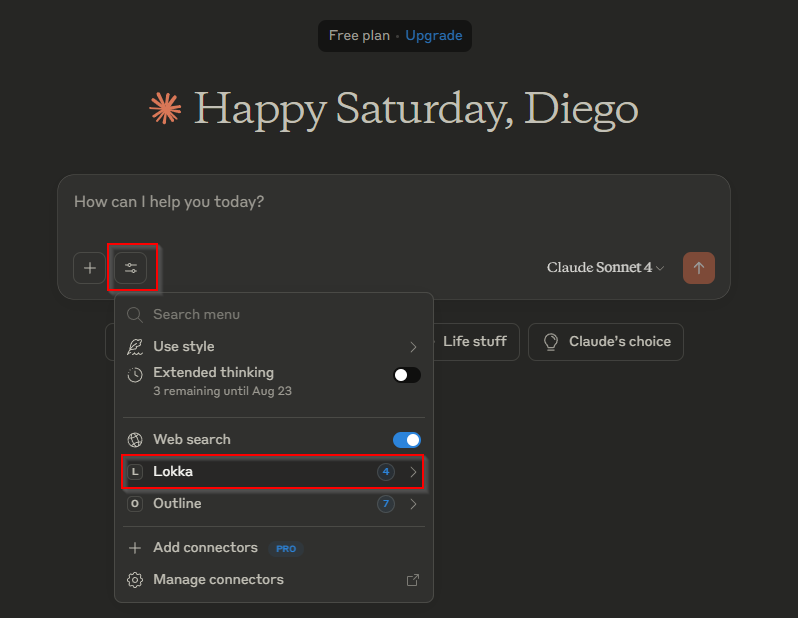Expand the Outline connector chevron

[x=413, y=504]
